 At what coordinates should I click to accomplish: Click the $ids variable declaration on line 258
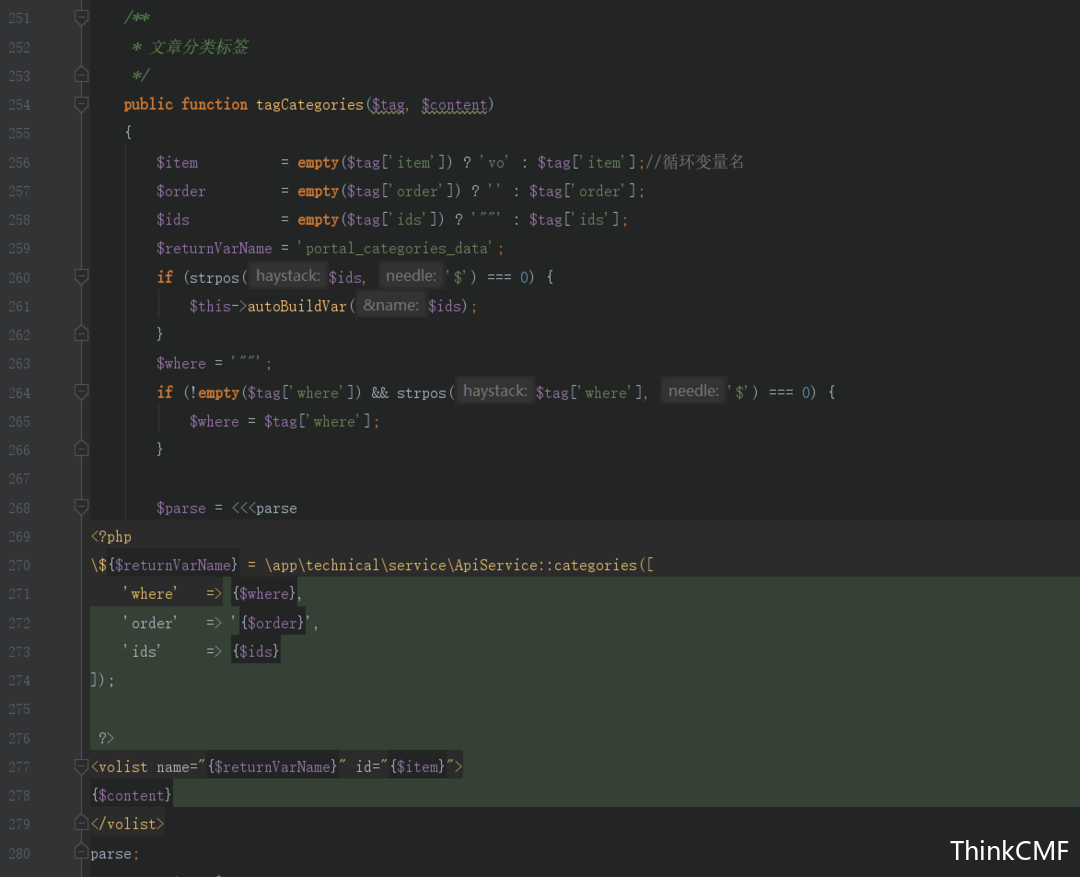click(173, 220)
